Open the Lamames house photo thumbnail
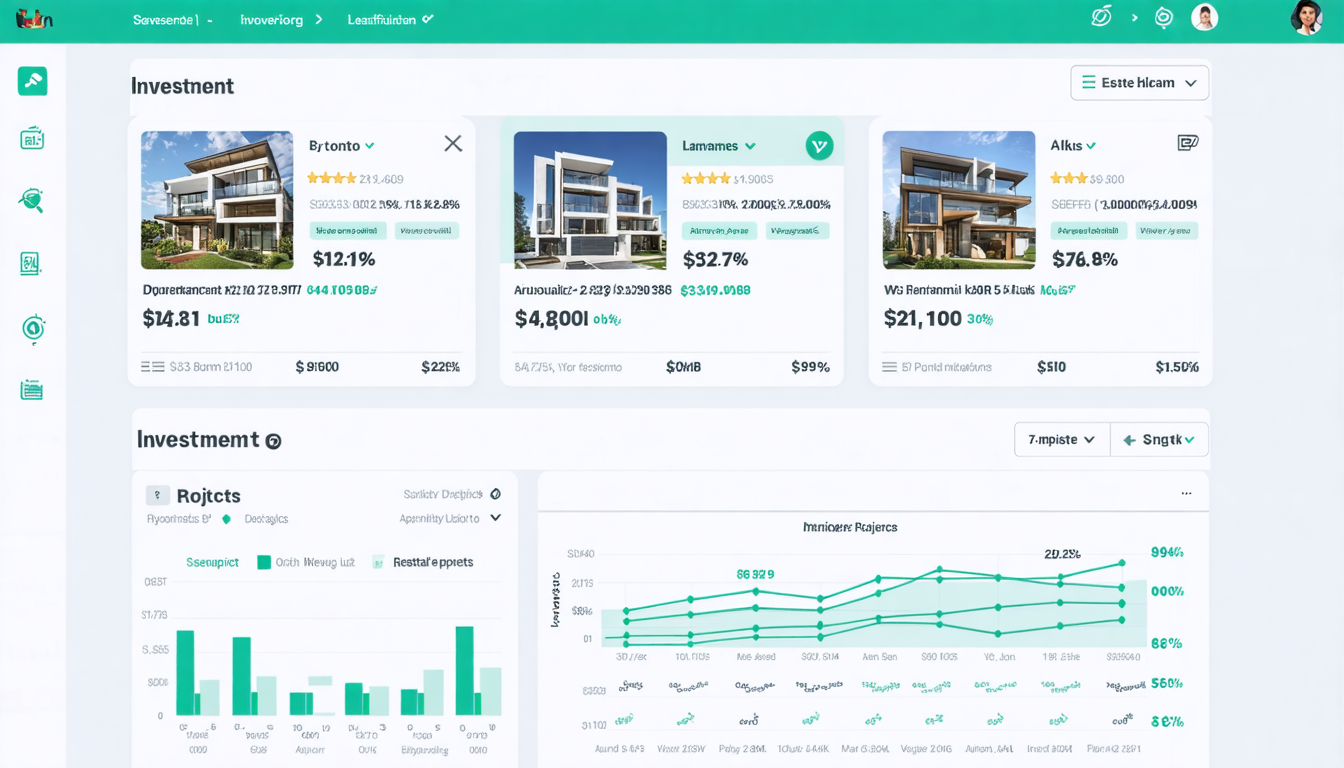Viewport: 1344px width, 768px height. (590, 200)
